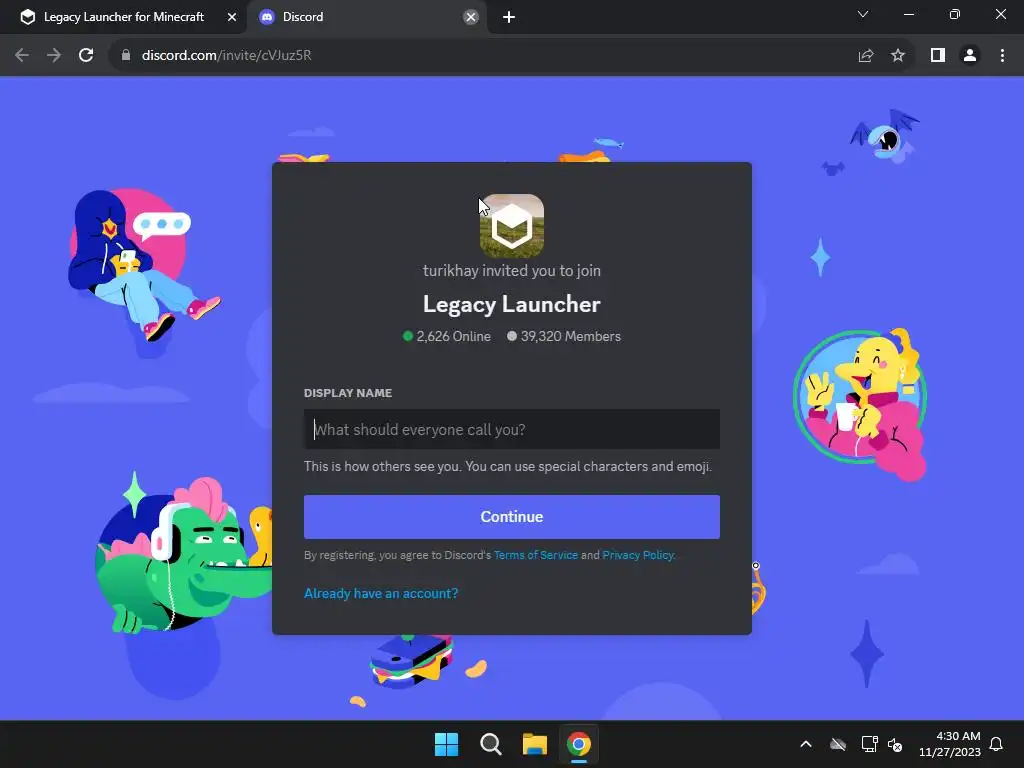1024x768 pixels.
Task: Click '39,320 Members' count text
Action: coord(570,336)
